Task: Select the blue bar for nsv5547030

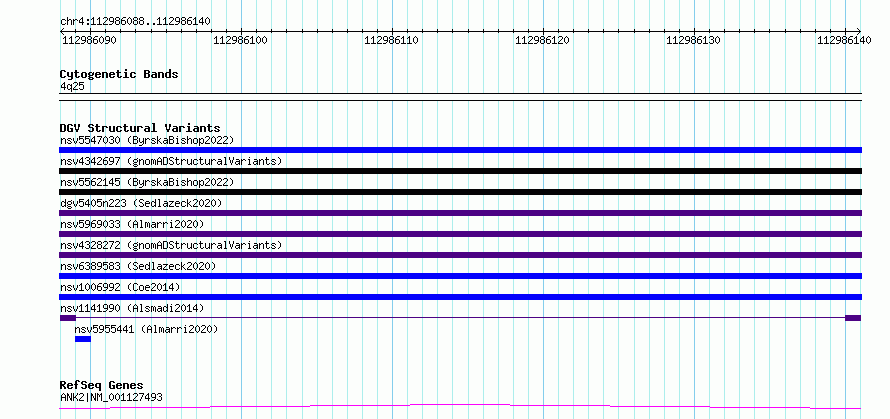Action: click(x=460, y=150)
